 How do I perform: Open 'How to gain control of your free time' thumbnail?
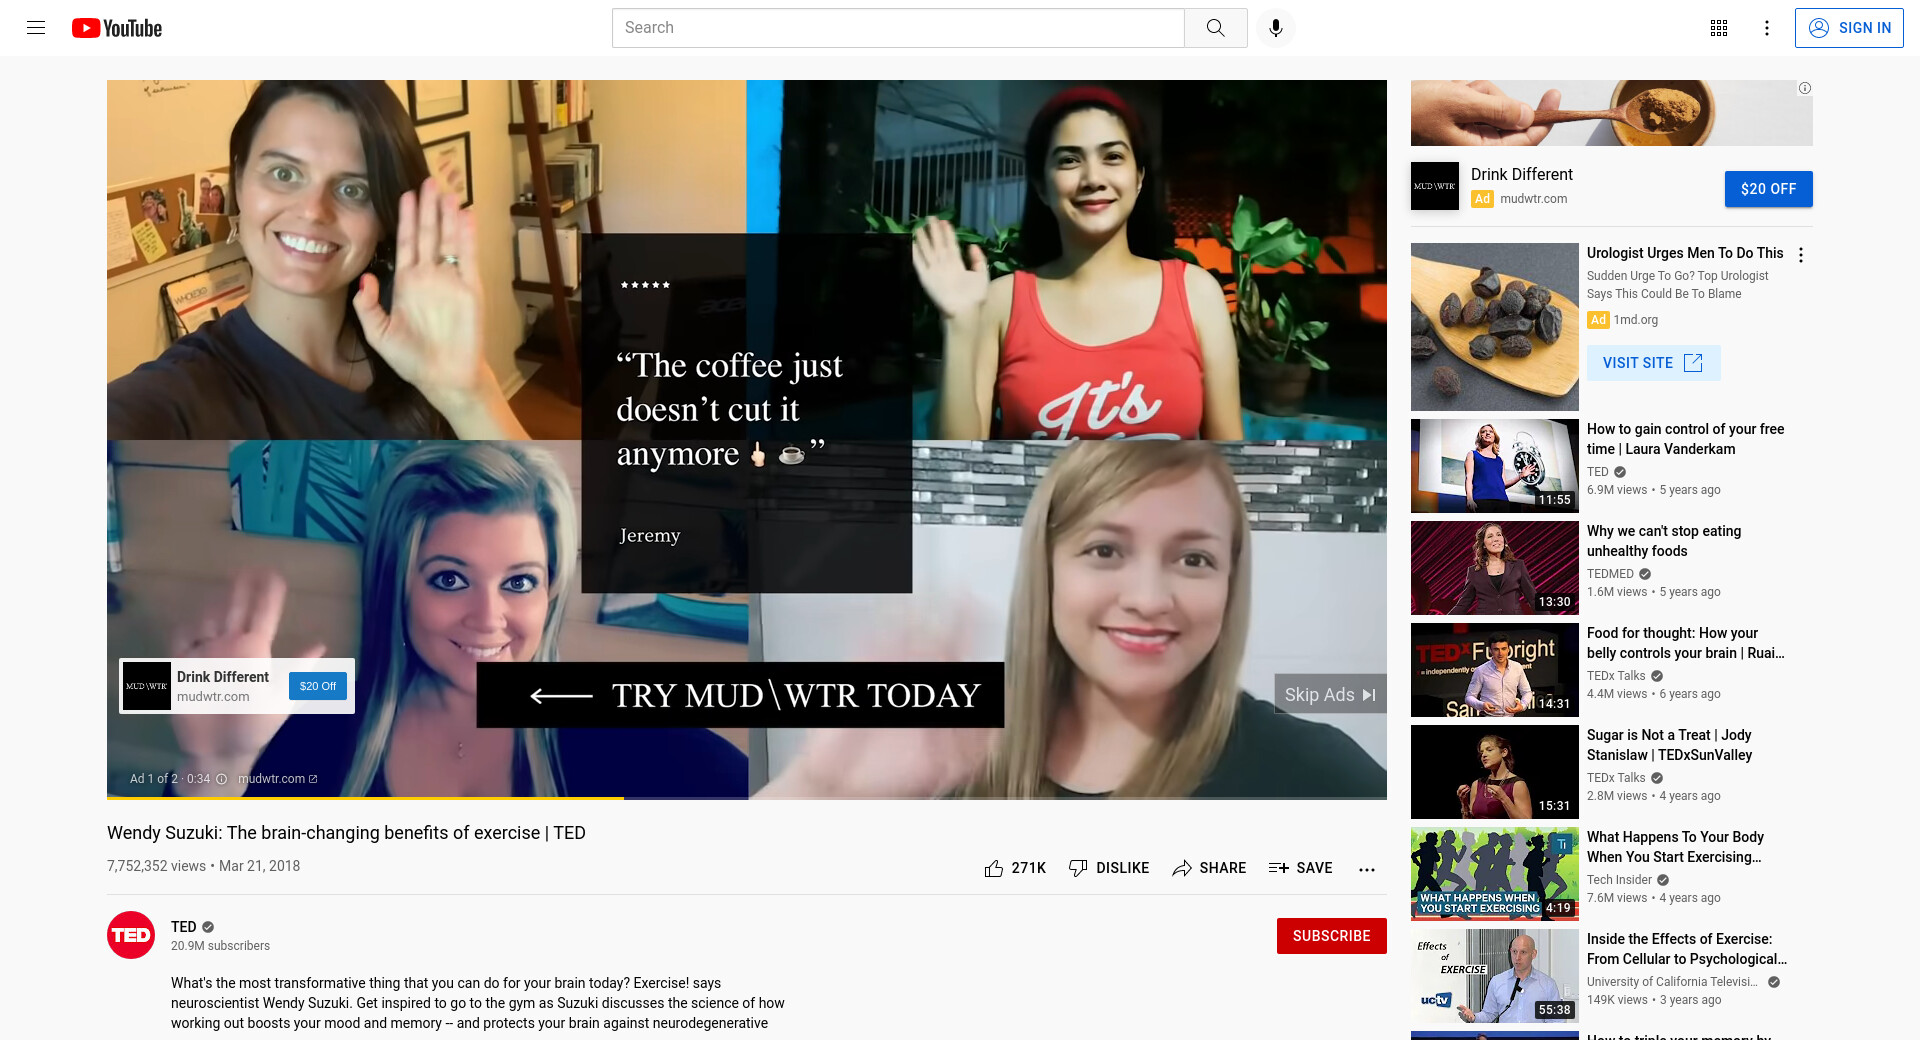pos(1494,466)
